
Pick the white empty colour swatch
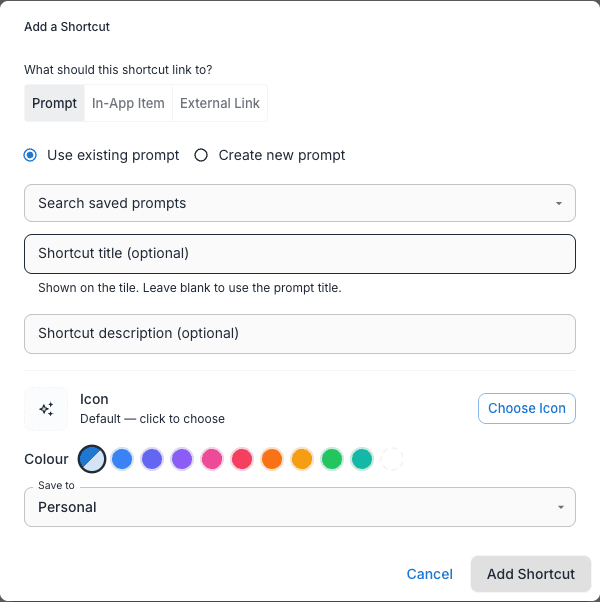[x=392, y=459]
